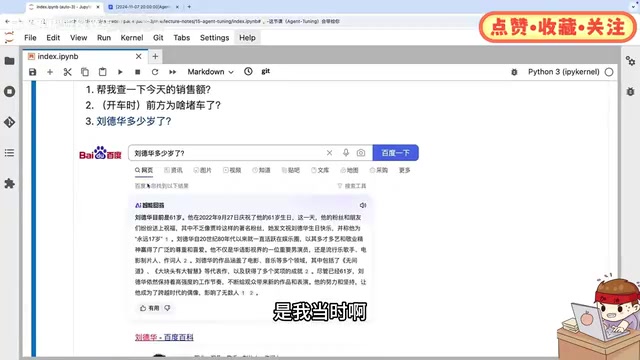Open the View menu
This screenshot has height=360, width=640.
tap(78, 38)
